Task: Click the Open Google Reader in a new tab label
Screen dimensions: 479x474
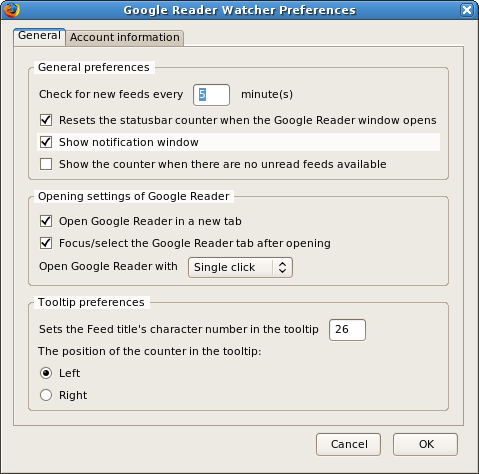Action: [x=150, y=221]
